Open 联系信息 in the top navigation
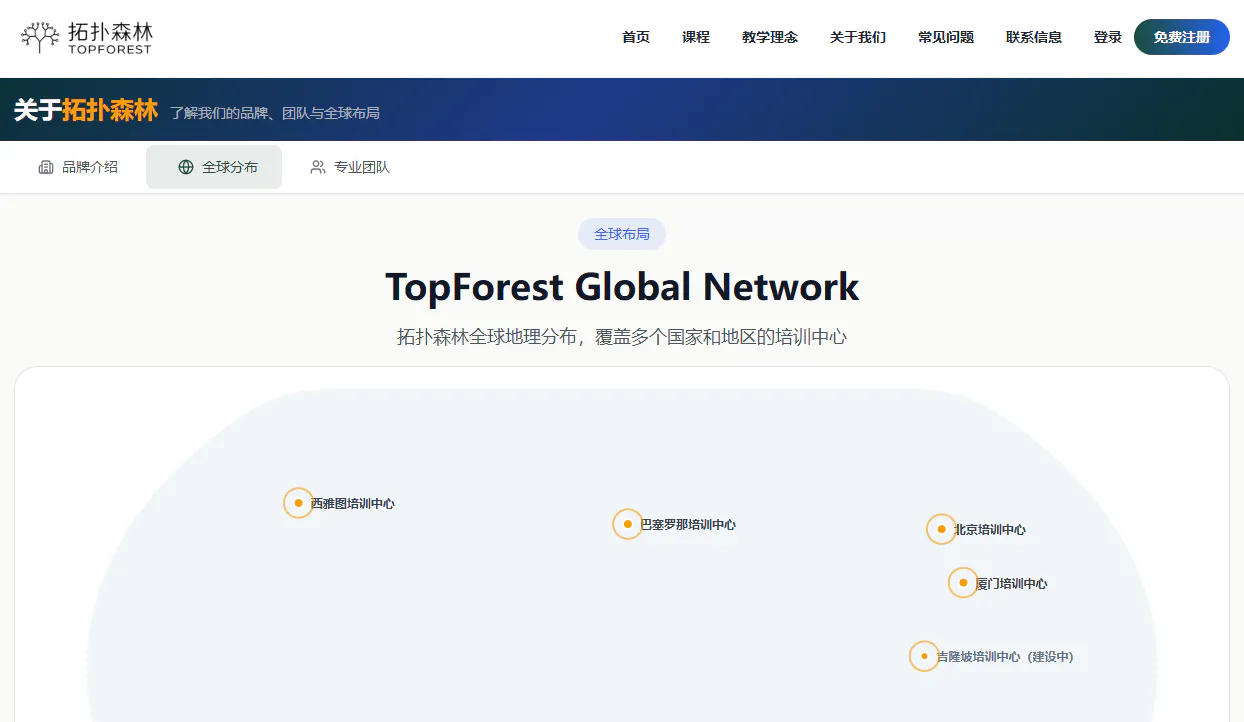Screen dimensions: 1244x722 point(1034,37)
